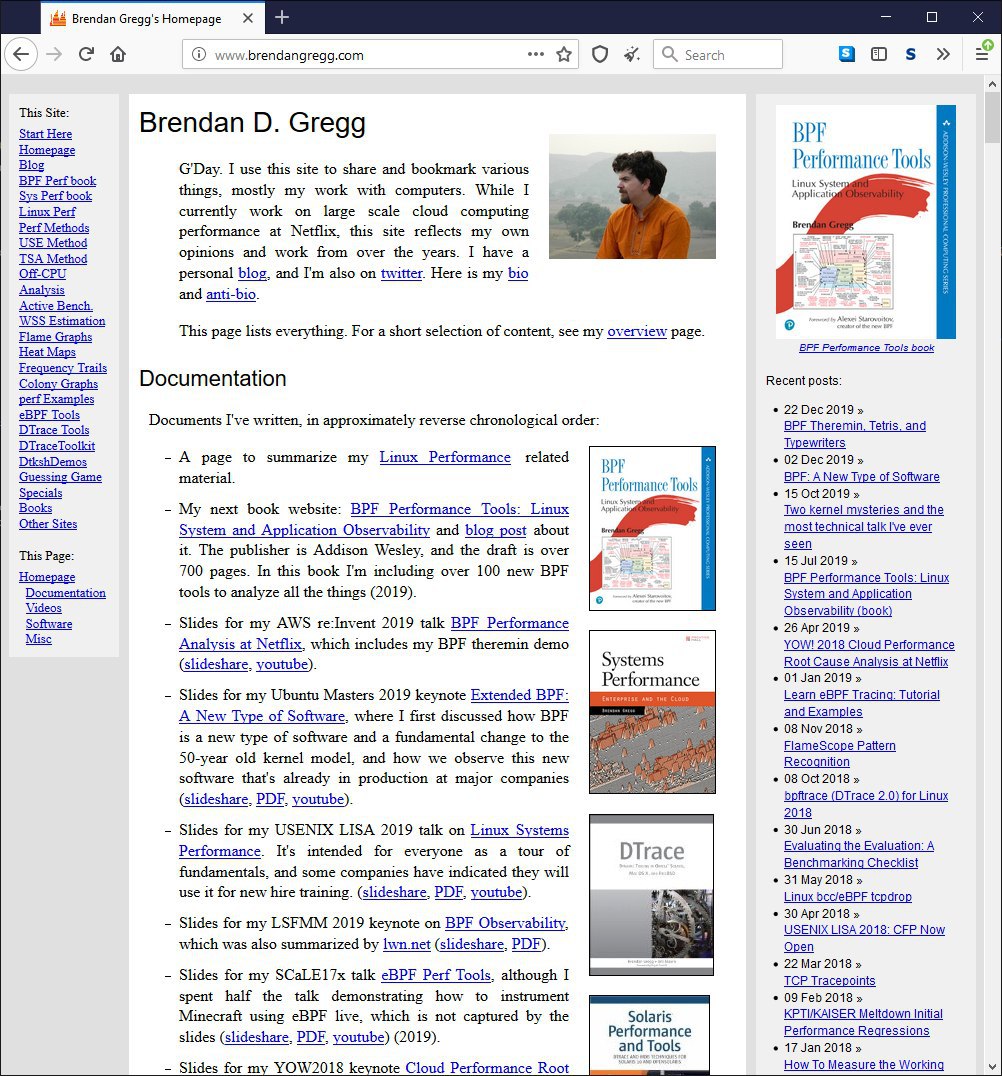Open BPF Performance Tools book caption link

click(x=866, y=348)
